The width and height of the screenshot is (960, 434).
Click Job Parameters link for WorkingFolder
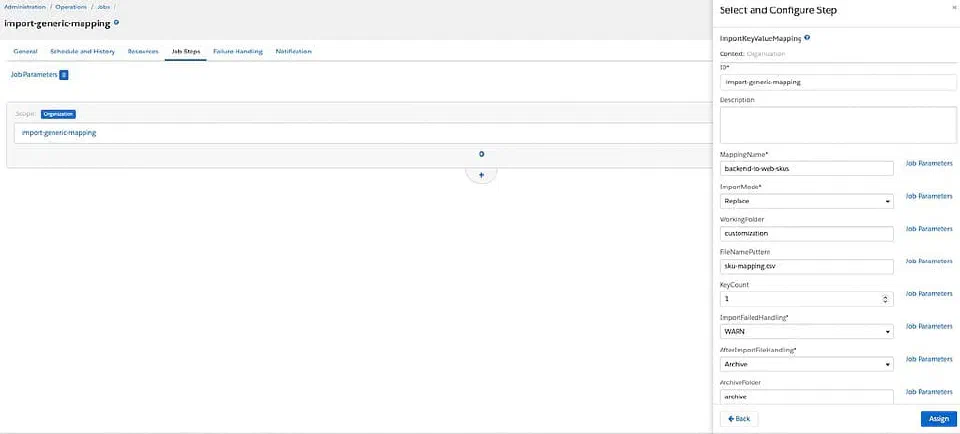pyautogui.click(x=929, y=228)
